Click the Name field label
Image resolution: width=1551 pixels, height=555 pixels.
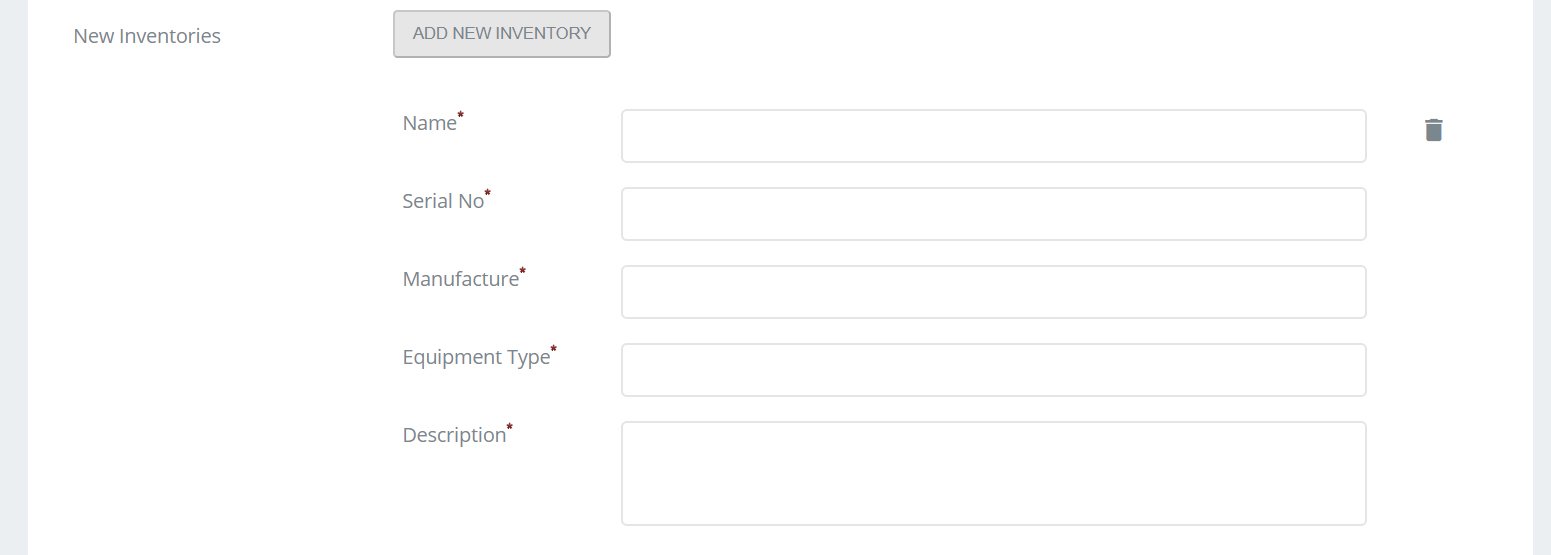(429, 123)
